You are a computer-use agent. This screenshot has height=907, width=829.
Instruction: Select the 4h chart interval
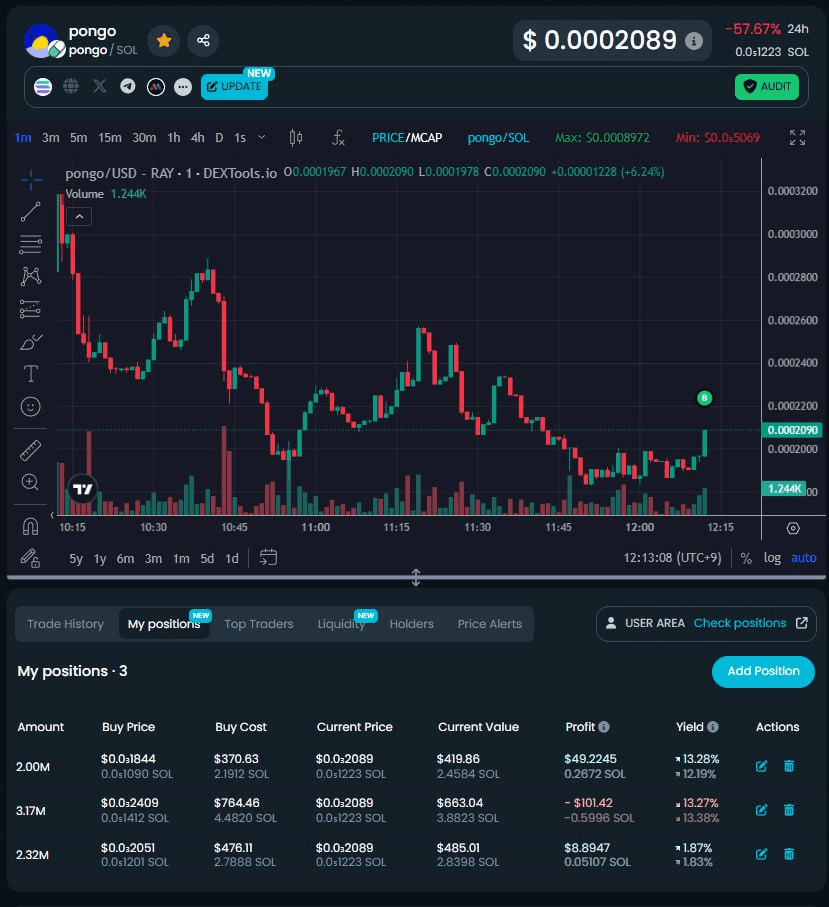(x=198, y=138)
